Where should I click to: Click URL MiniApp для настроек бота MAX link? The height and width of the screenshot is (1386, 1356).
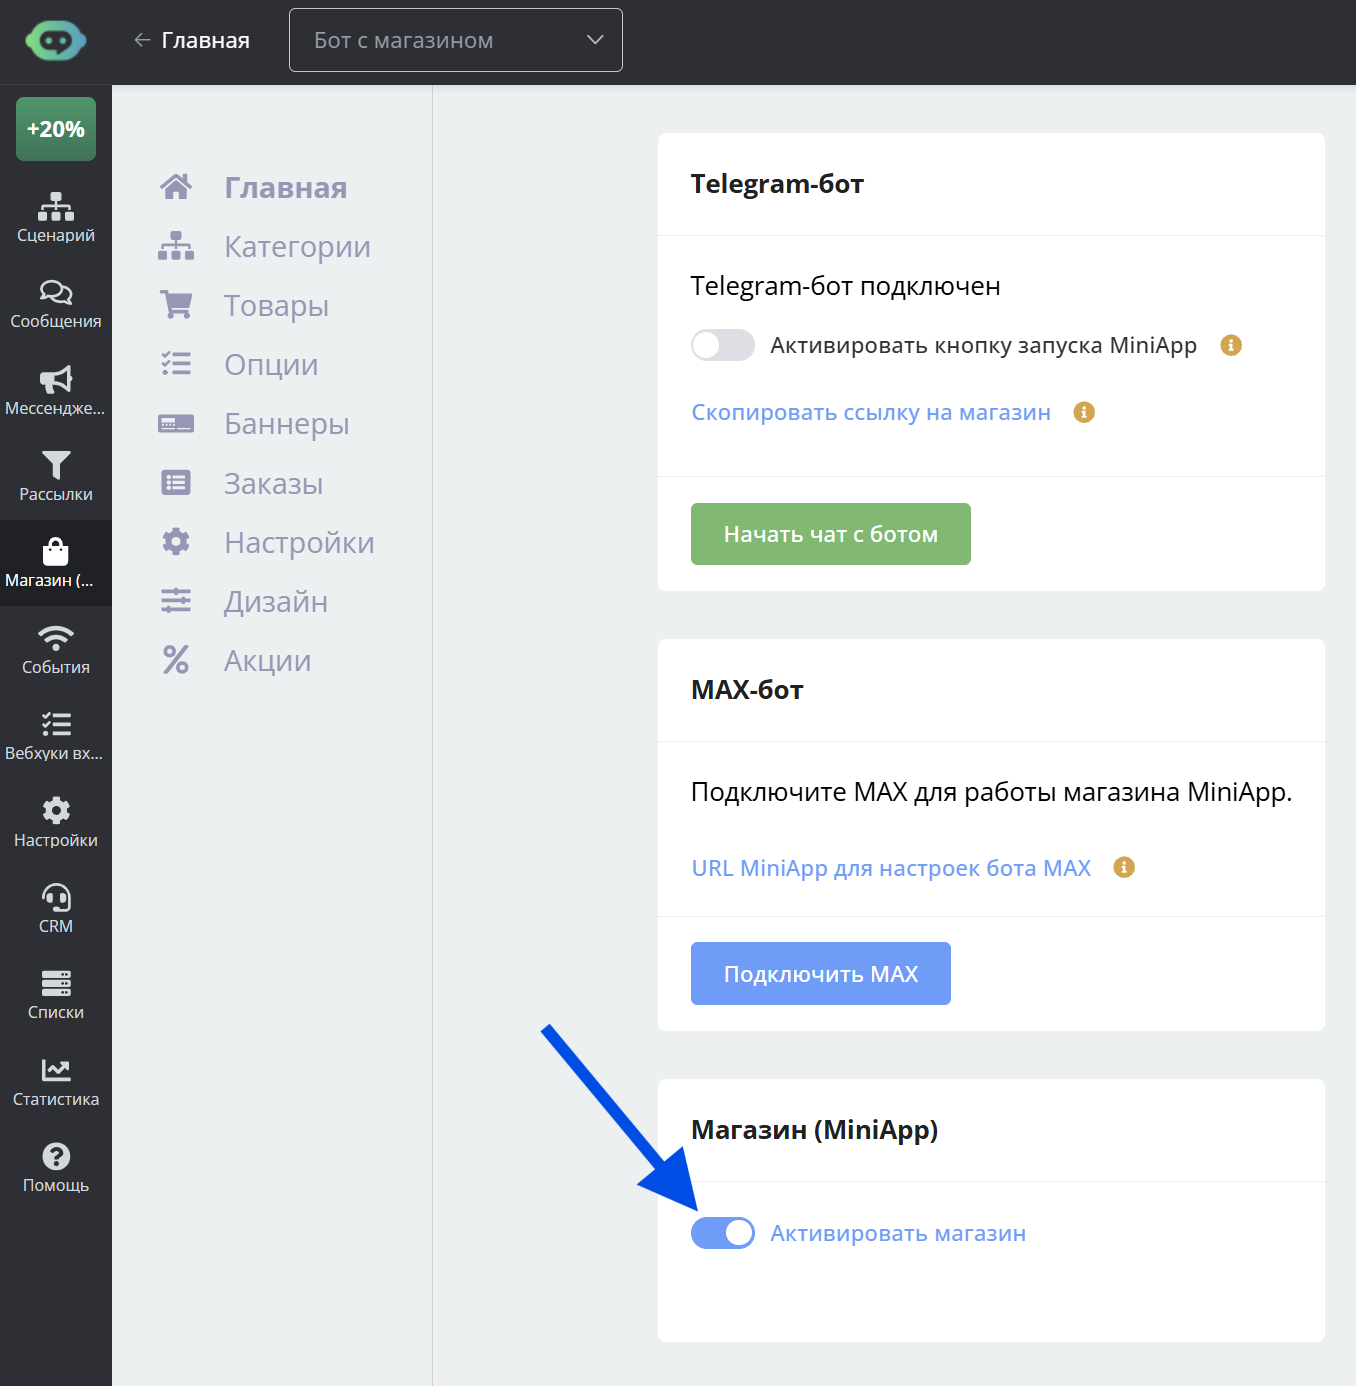point(891,868)
